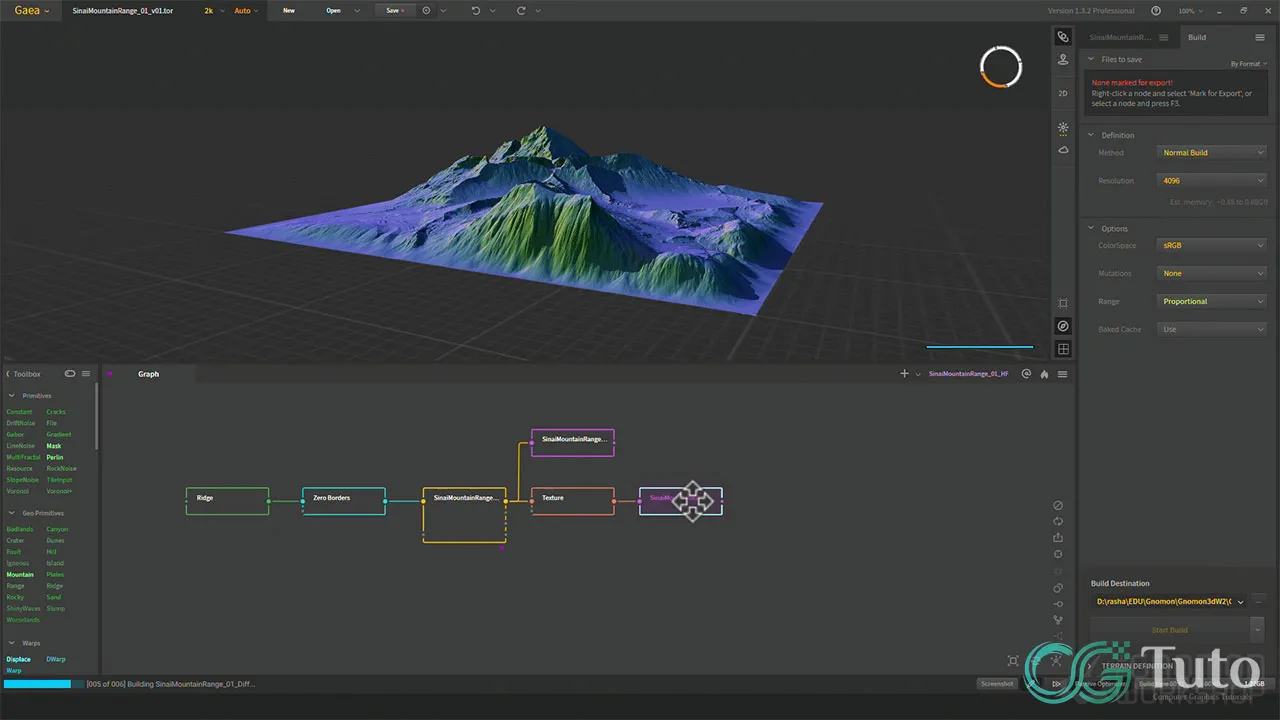The height and width of the screenshot is (720, 1280).
Task: Open the Method dropdown showing Normal Build
Action: click(x=1211, y=152)
